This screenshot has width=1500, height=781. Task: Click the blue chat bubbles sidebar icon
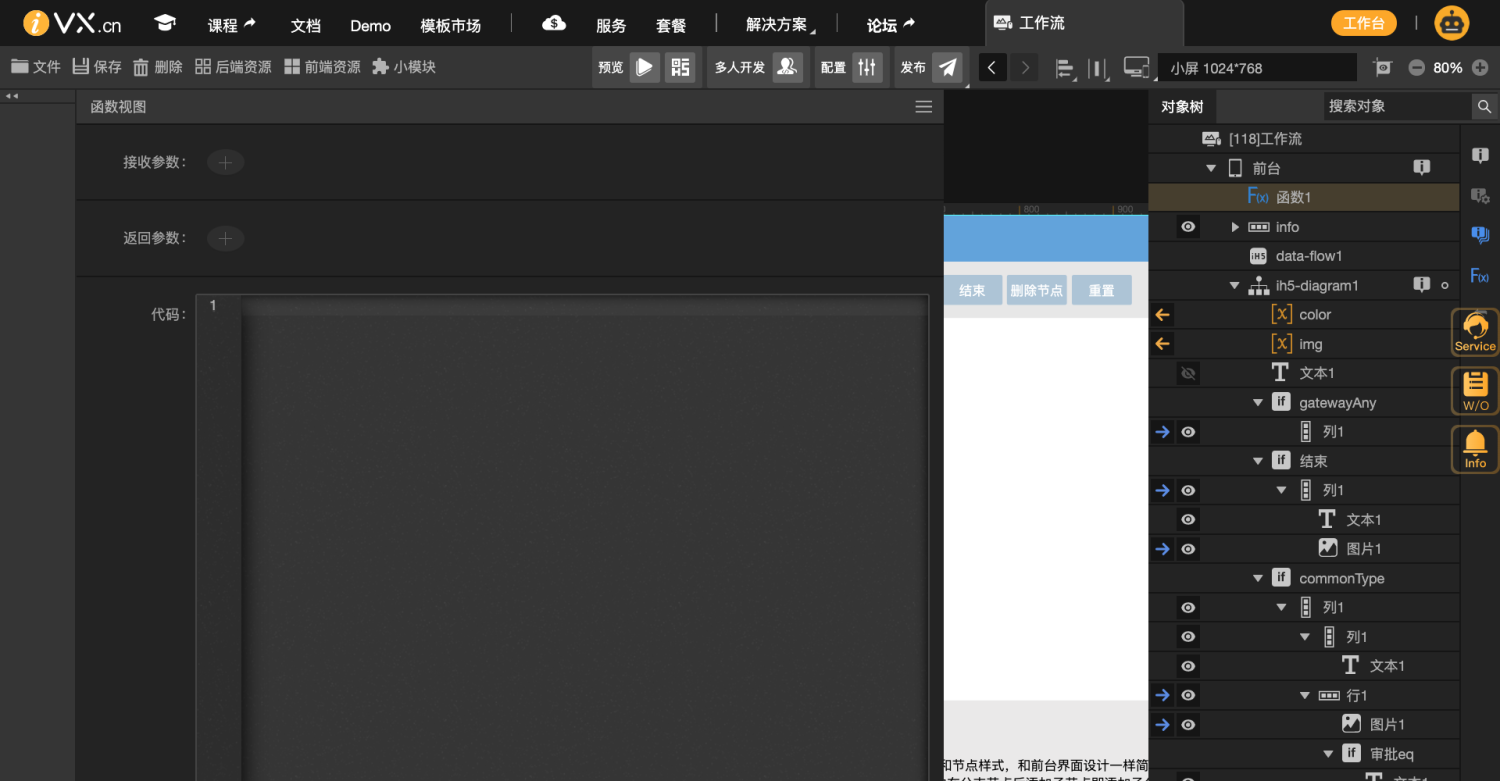1480,235
